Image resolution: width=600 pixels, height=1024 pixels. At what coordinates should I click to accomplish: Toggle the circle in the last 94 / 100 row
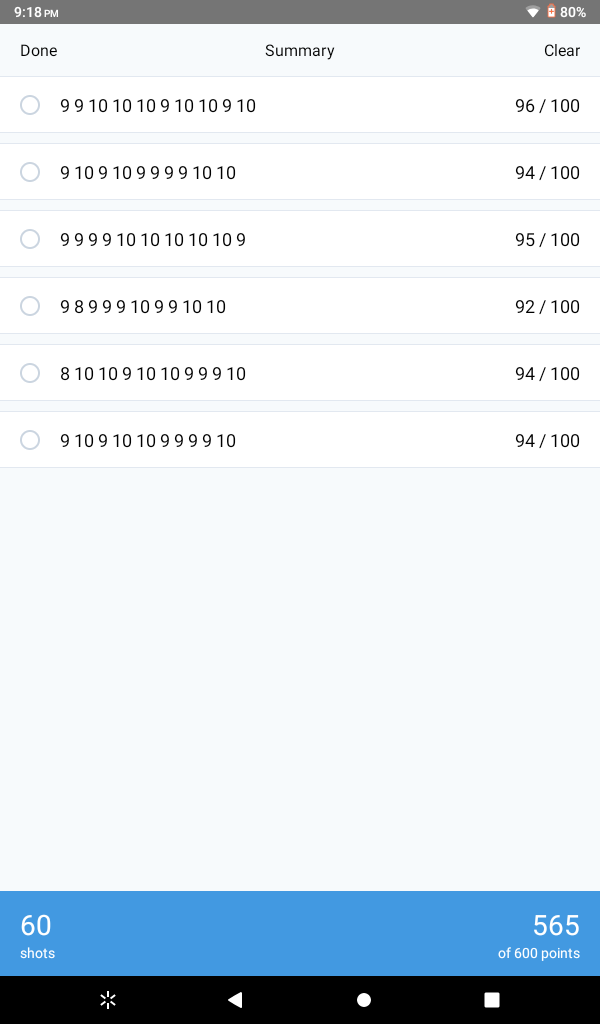30,440
